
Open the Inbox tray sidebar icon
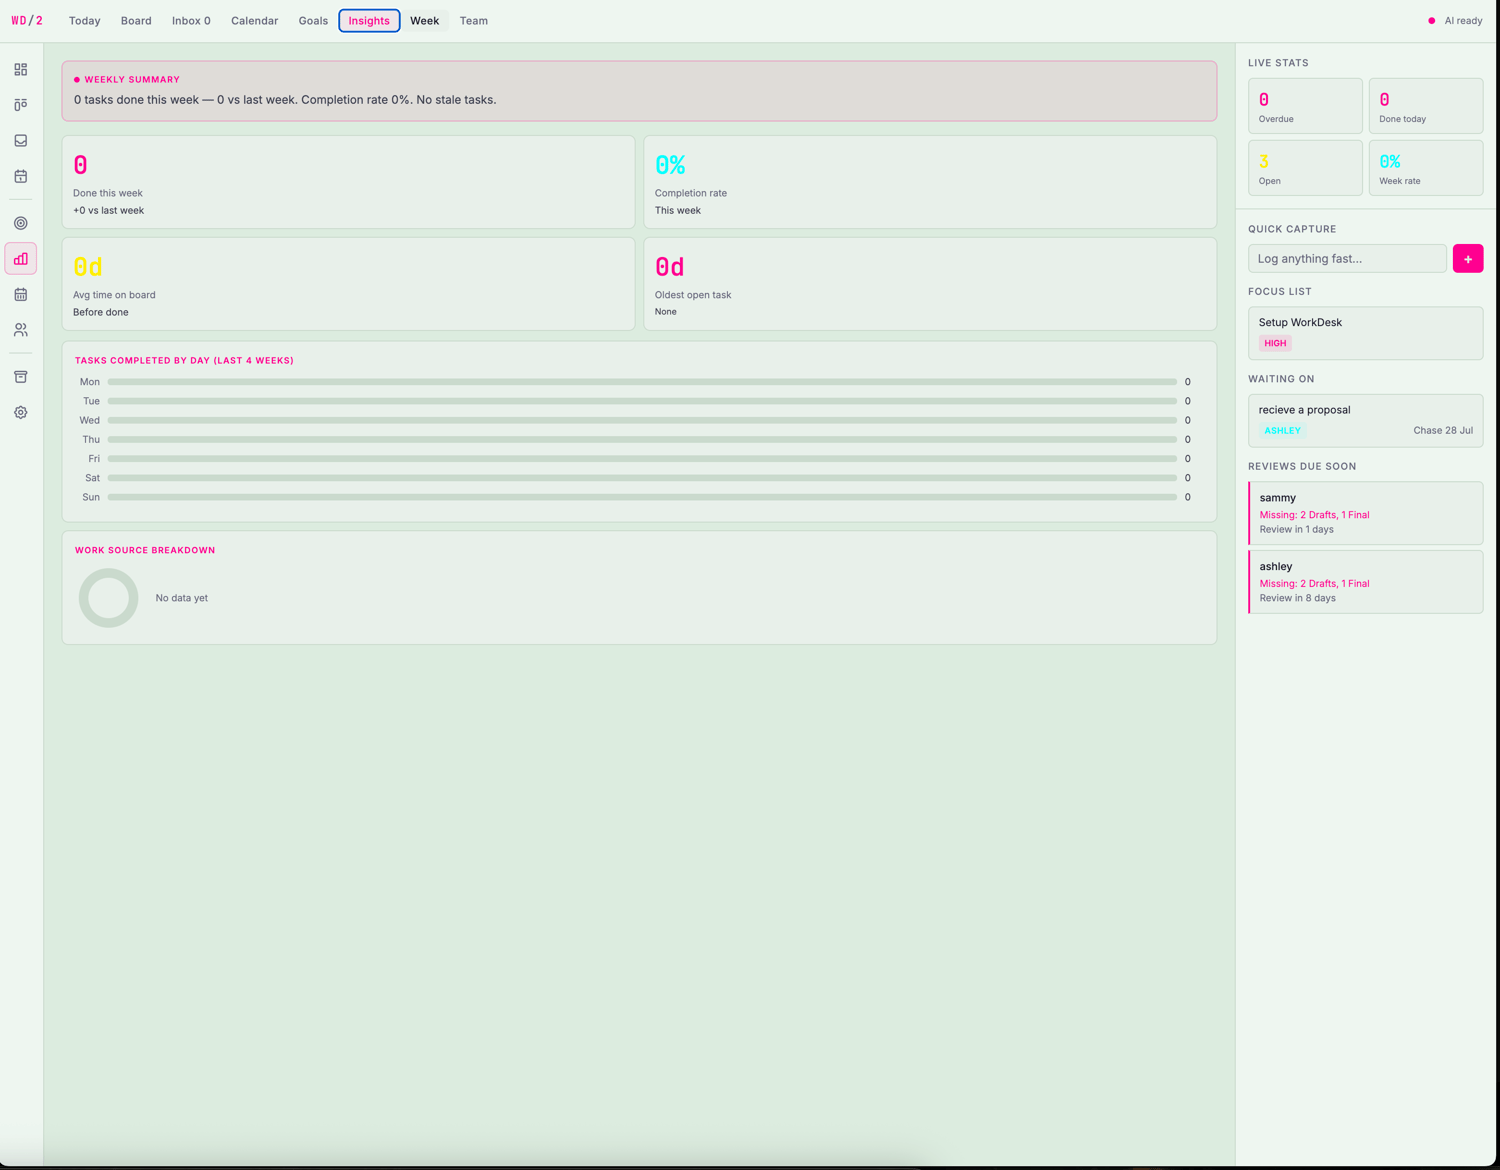coord(21,141)
